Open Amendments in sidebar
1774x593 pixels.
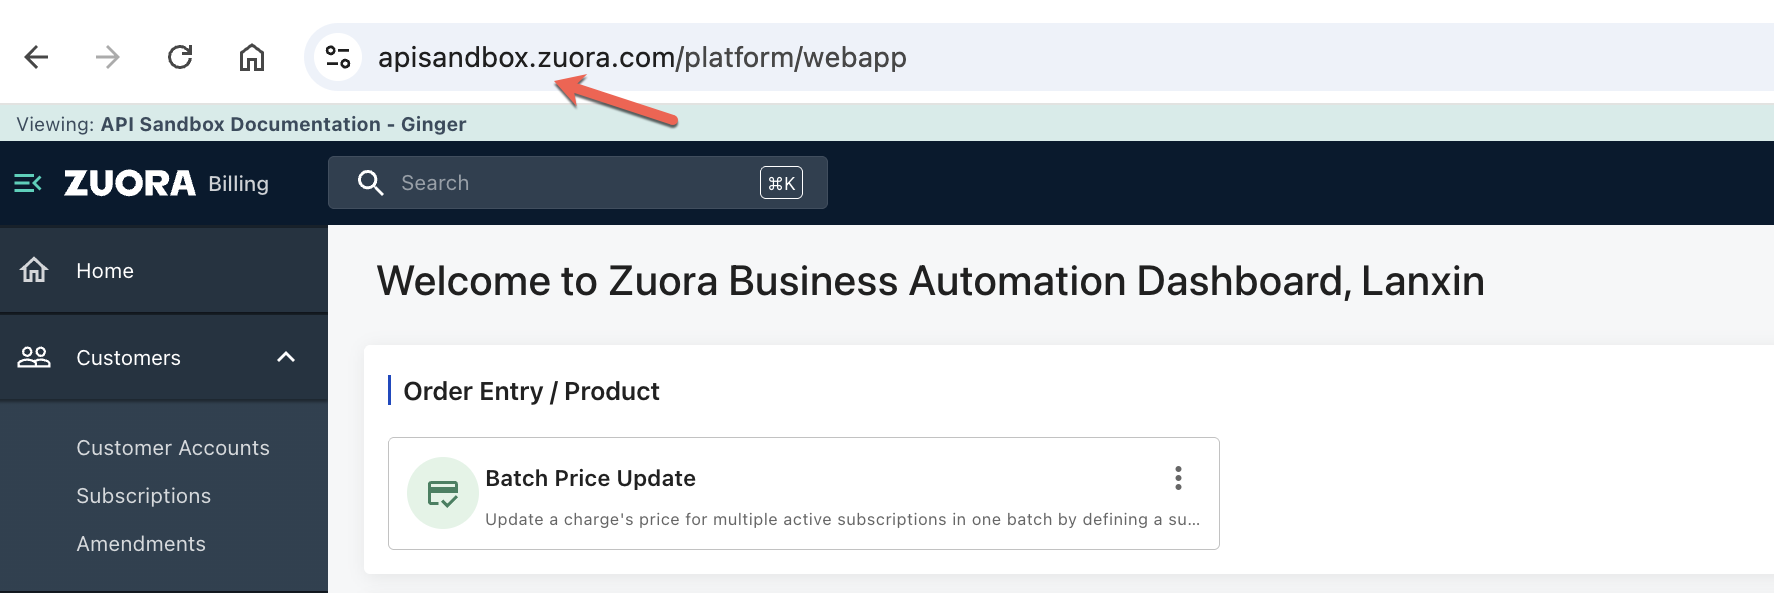coord(141,544)
